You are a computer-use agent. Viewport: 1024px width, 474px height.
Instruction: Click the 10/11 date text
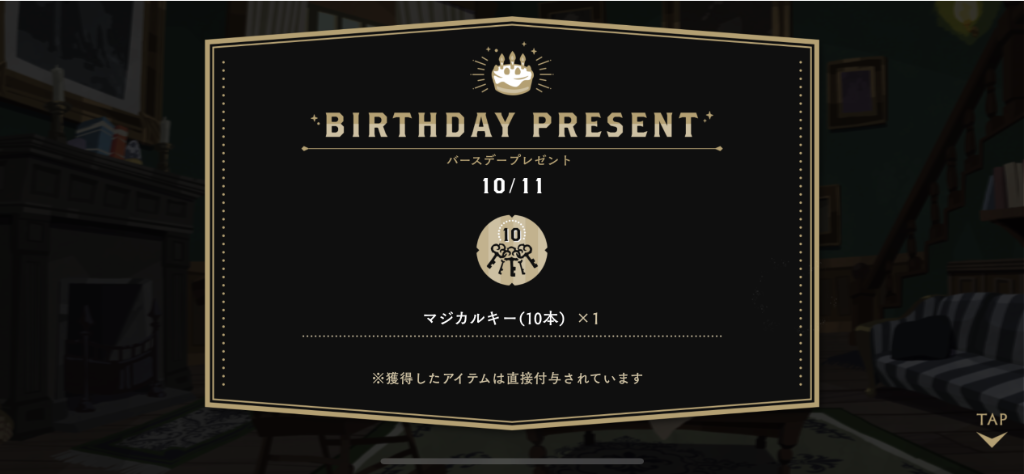click(513, 187)
